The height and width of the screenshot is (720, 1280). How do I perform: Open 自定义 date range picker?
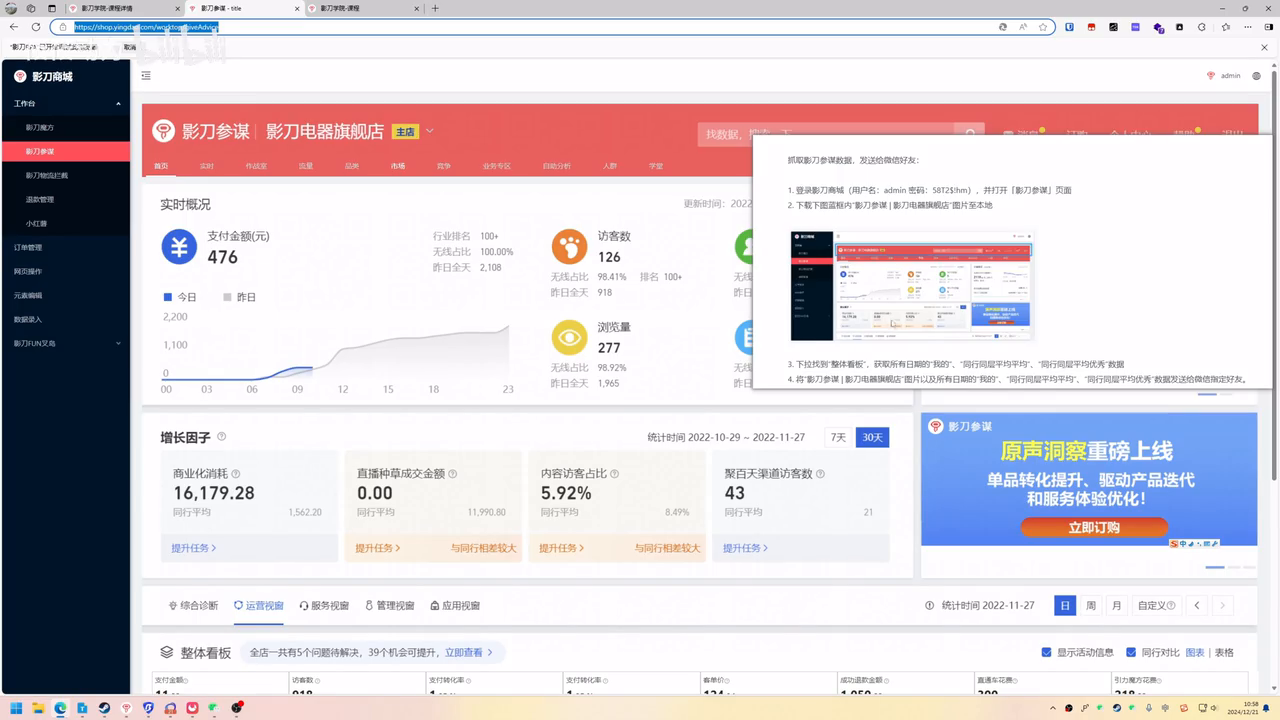[x=1156, y=605]
